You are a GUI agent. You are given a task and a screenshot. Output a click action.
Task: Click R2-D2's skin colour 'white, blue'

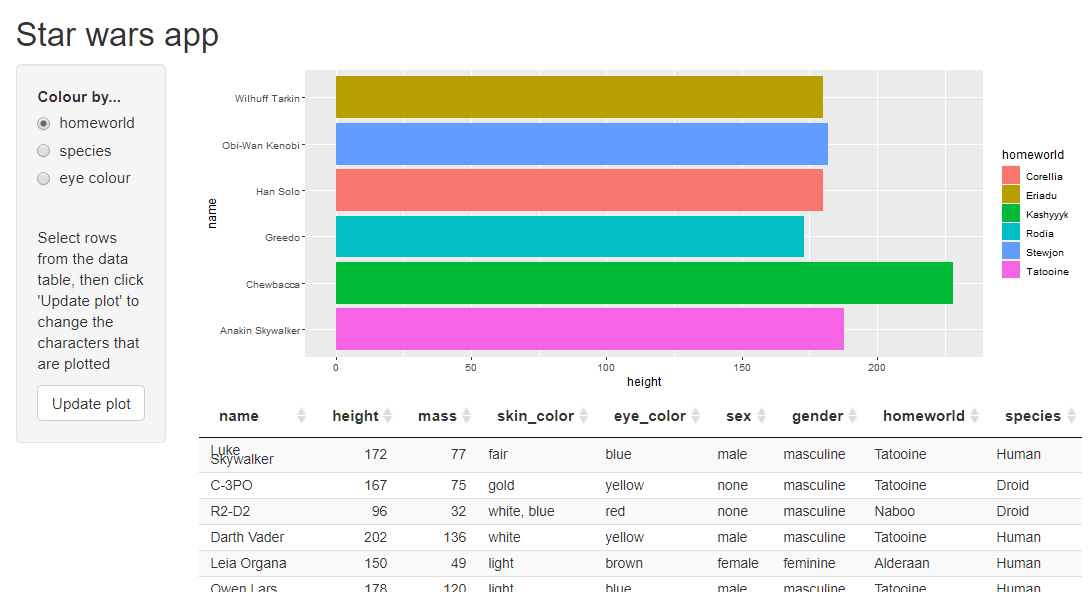pyautogui.click(x=521, y=511)
